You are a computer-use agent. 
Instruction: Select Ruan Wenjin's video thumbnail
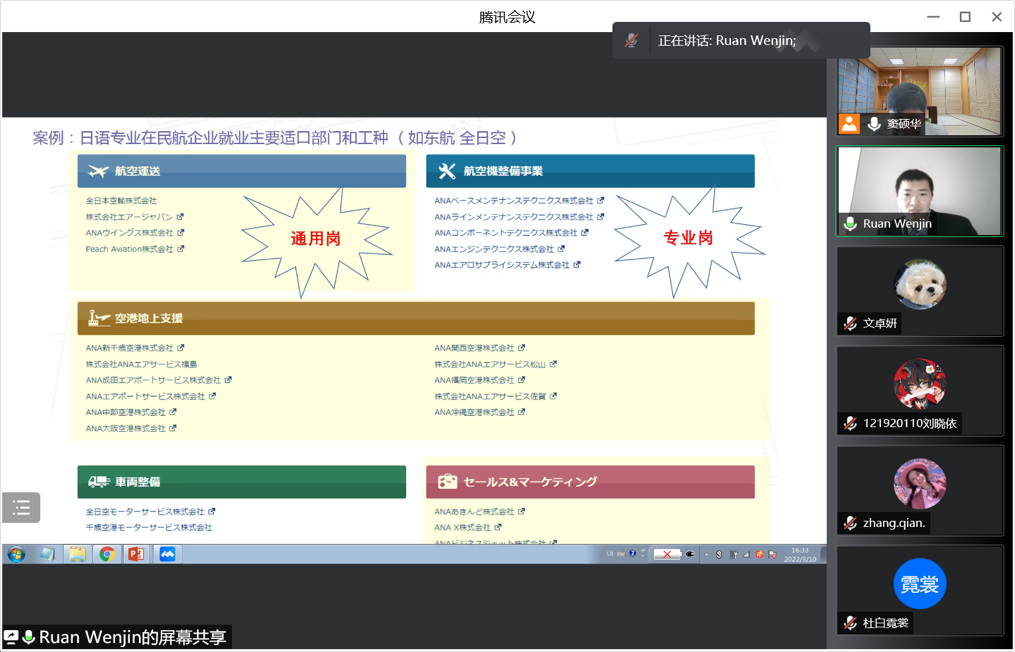pos(919,190)
